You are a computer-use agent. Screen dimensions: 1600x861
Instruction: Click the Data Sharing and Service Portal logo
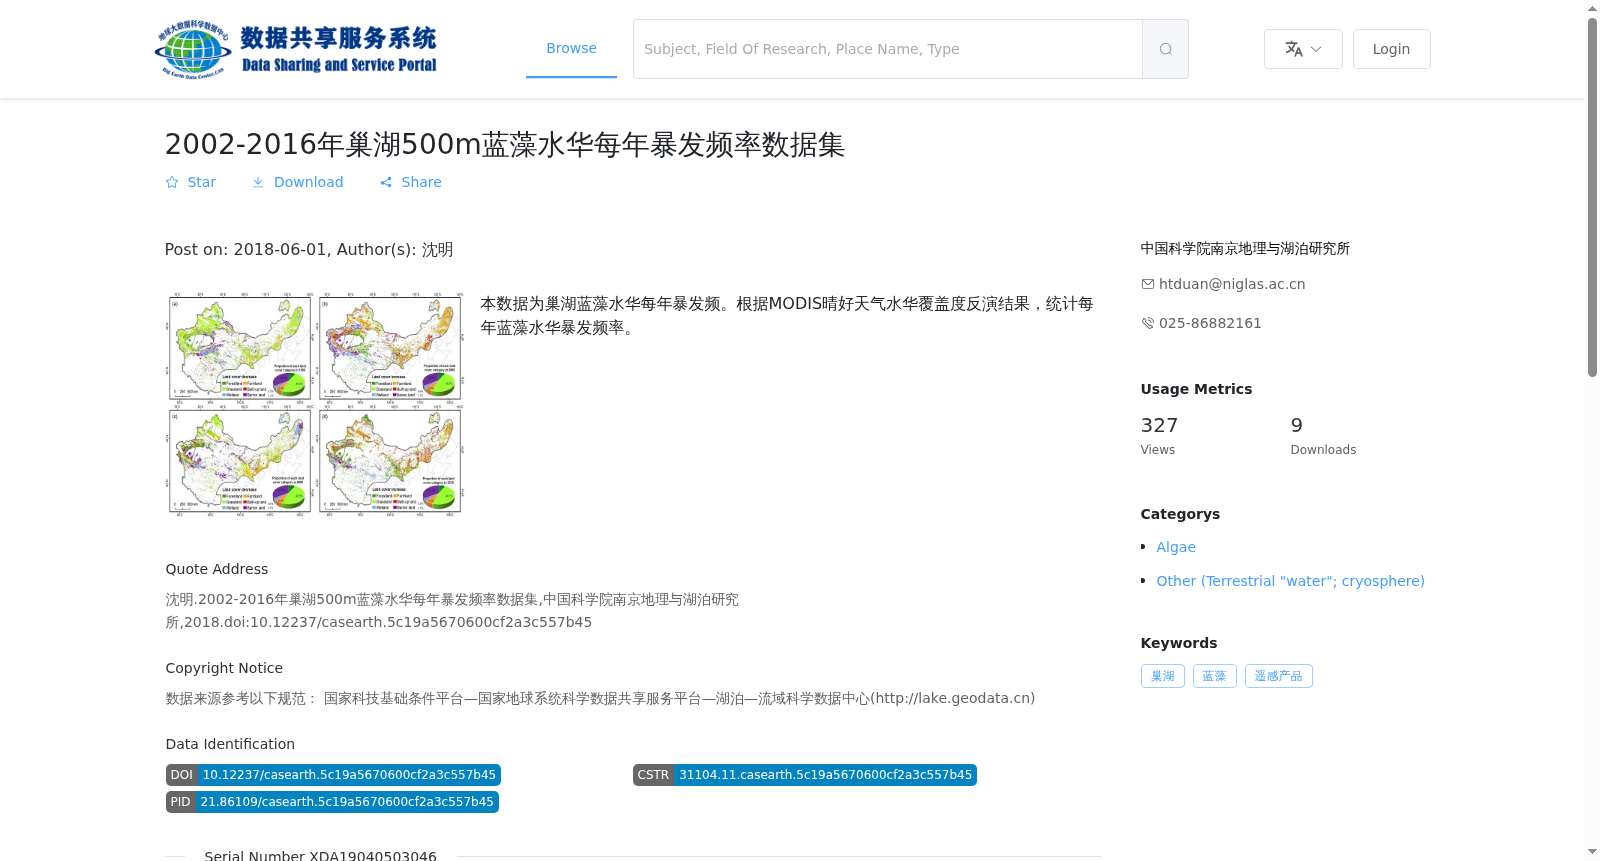pyautogui.click(x=296, y=49)
